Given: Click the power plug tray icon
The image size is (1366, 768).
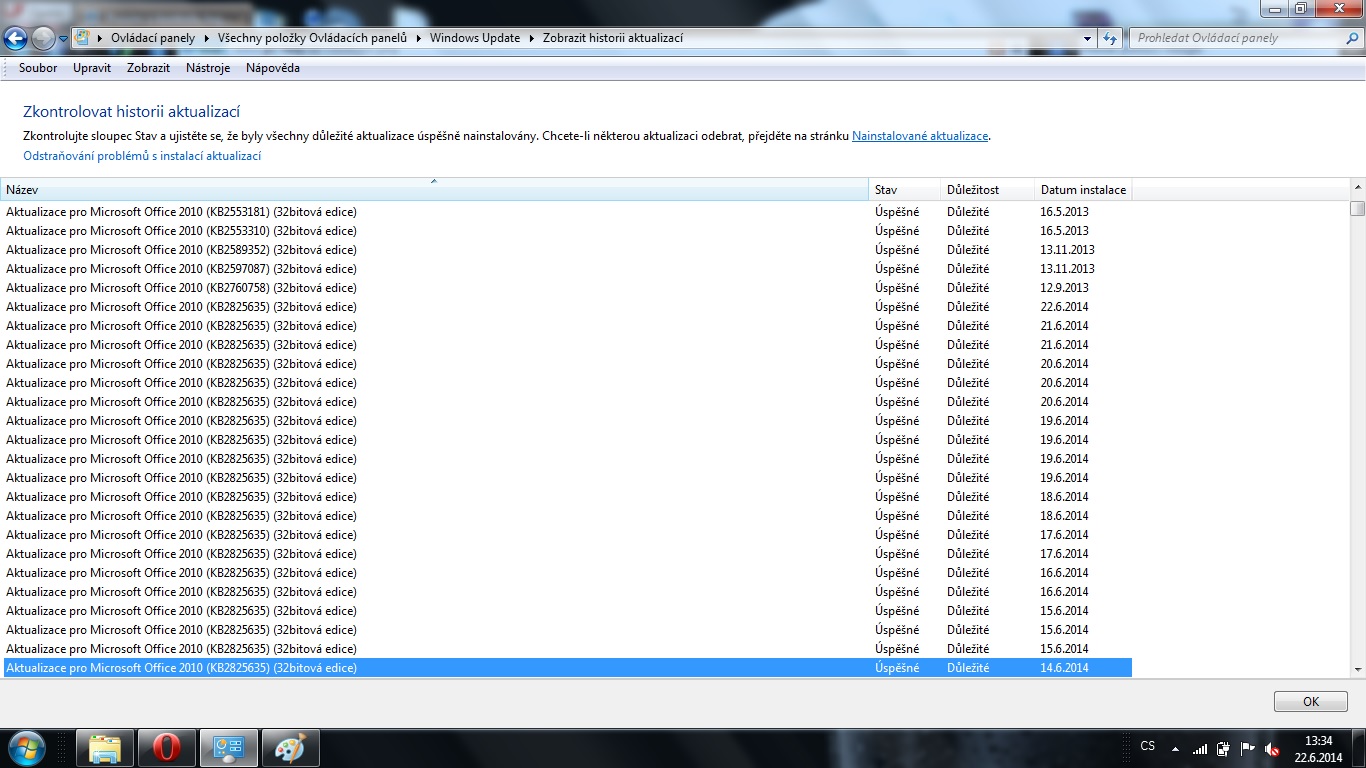Looking at the screenshot, I should 1223,748.
